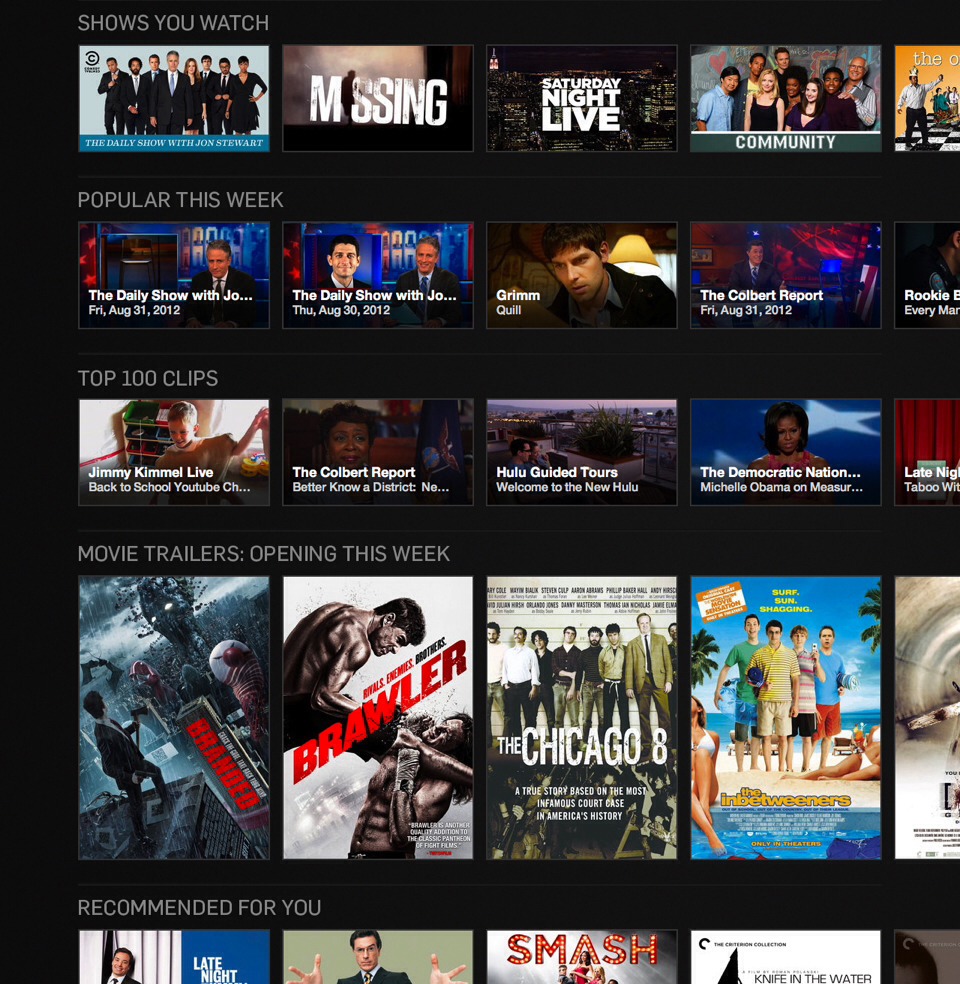This screenshot has height=984, width=960.
Task: Click the Popular This Week heading
Action: pos(181,200)
